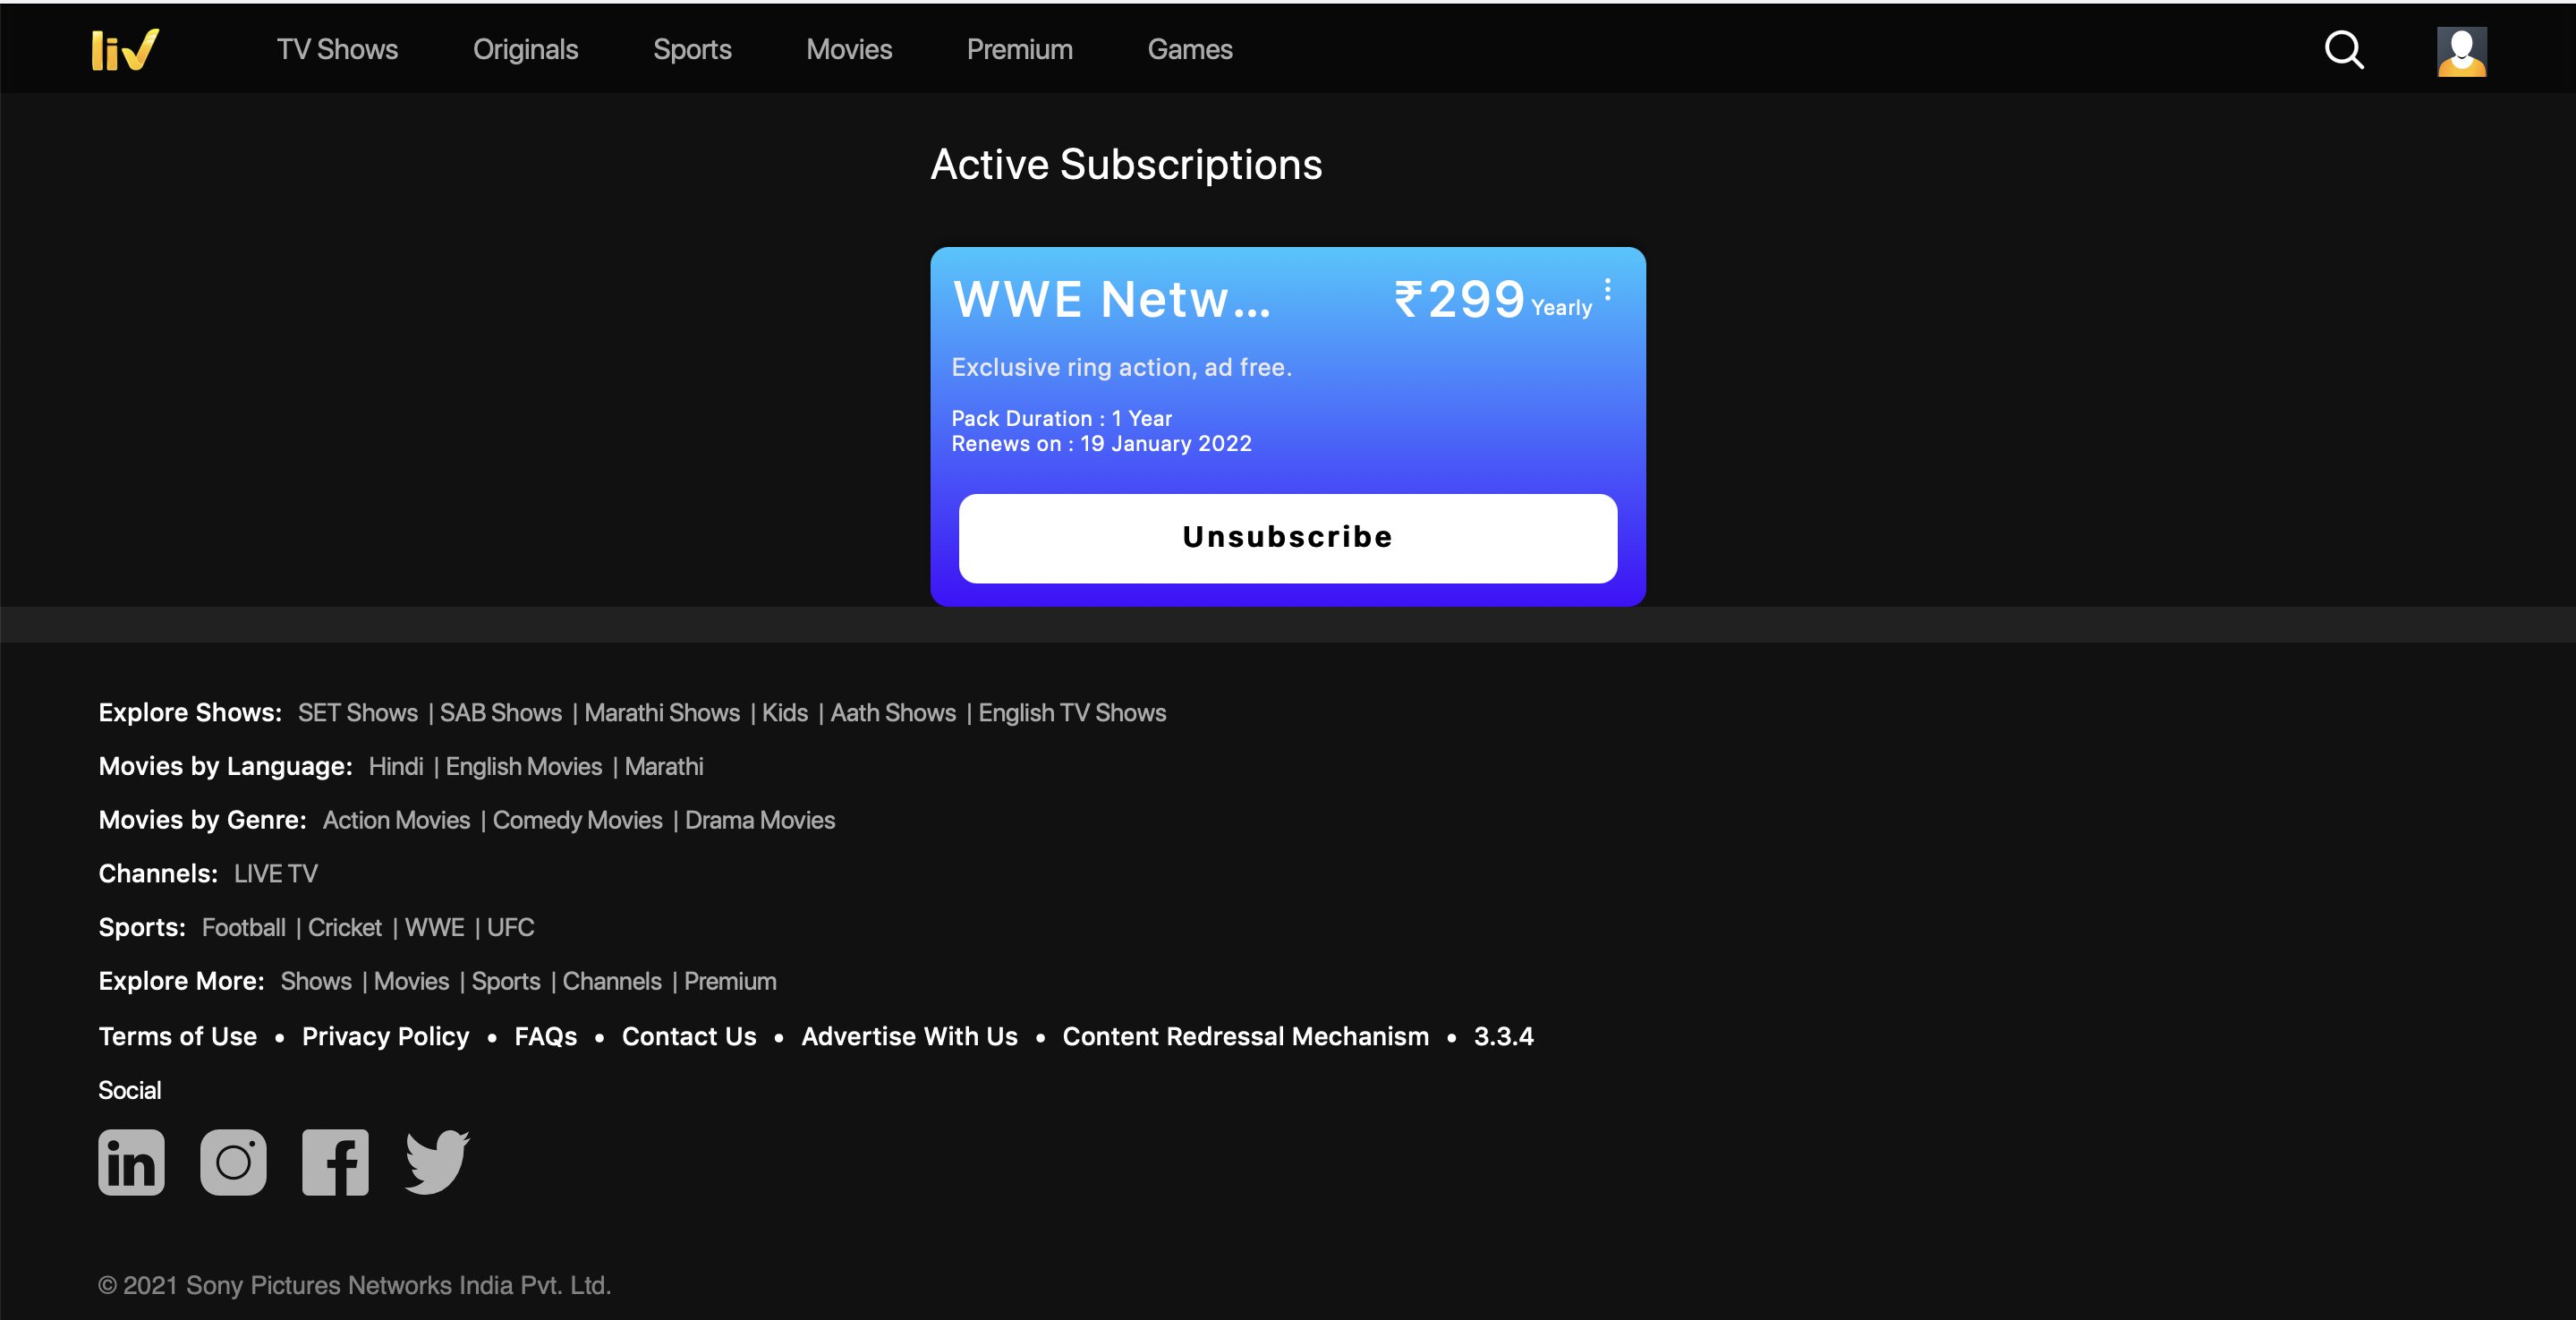Open Sports under Explore More
The height and width of the screenshot is (1320, 2576).
506,982
